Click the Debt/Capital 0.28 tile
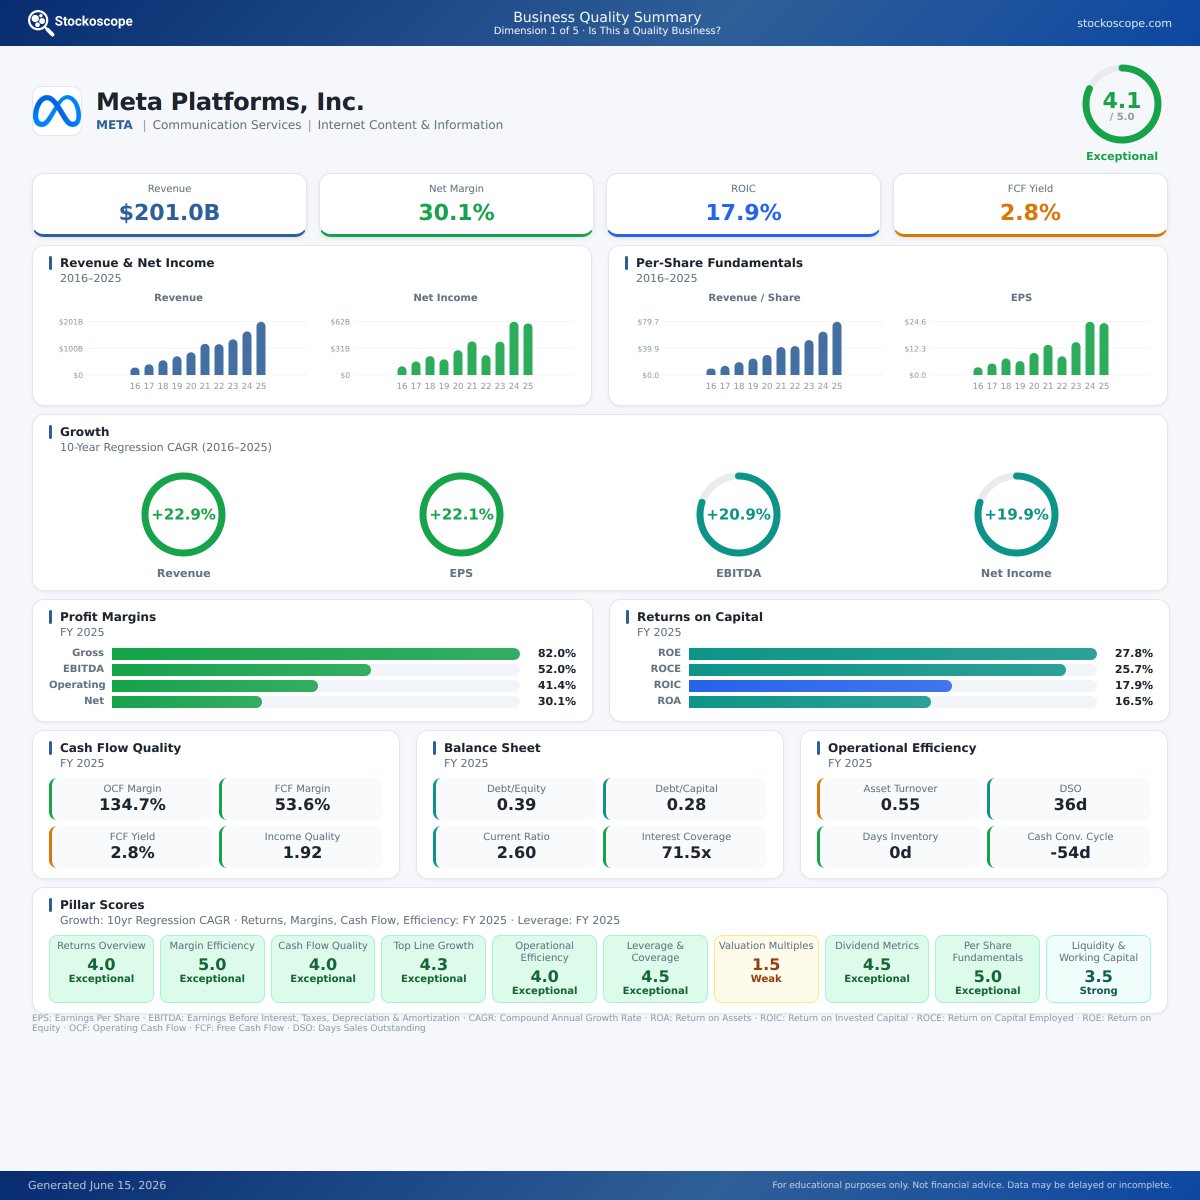 (686, 799)
